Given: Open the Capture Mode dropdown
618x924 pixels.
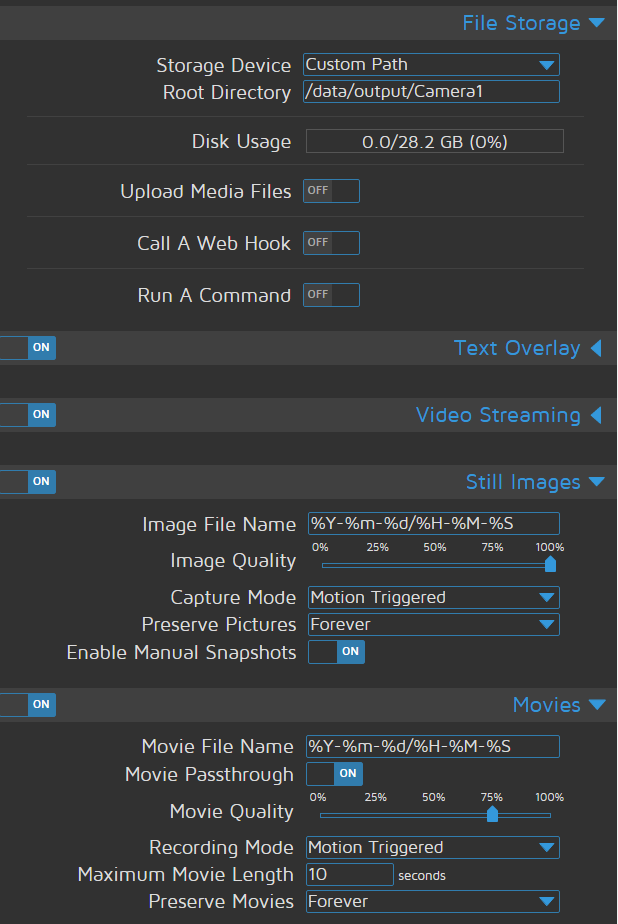Looking at the screenshot, I should tap(432, 598).
